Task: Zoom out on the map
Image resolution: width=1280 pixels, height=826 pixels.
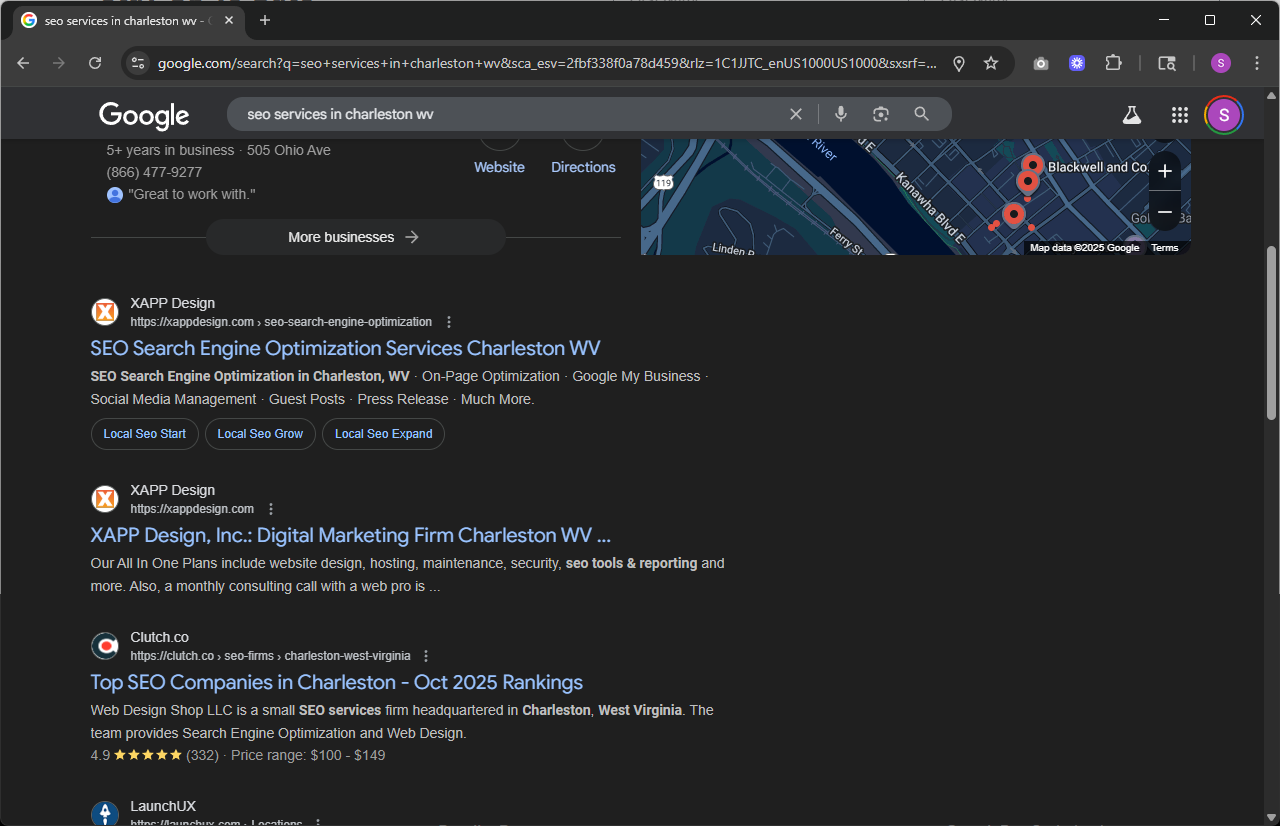Action: click(1164, 212)
